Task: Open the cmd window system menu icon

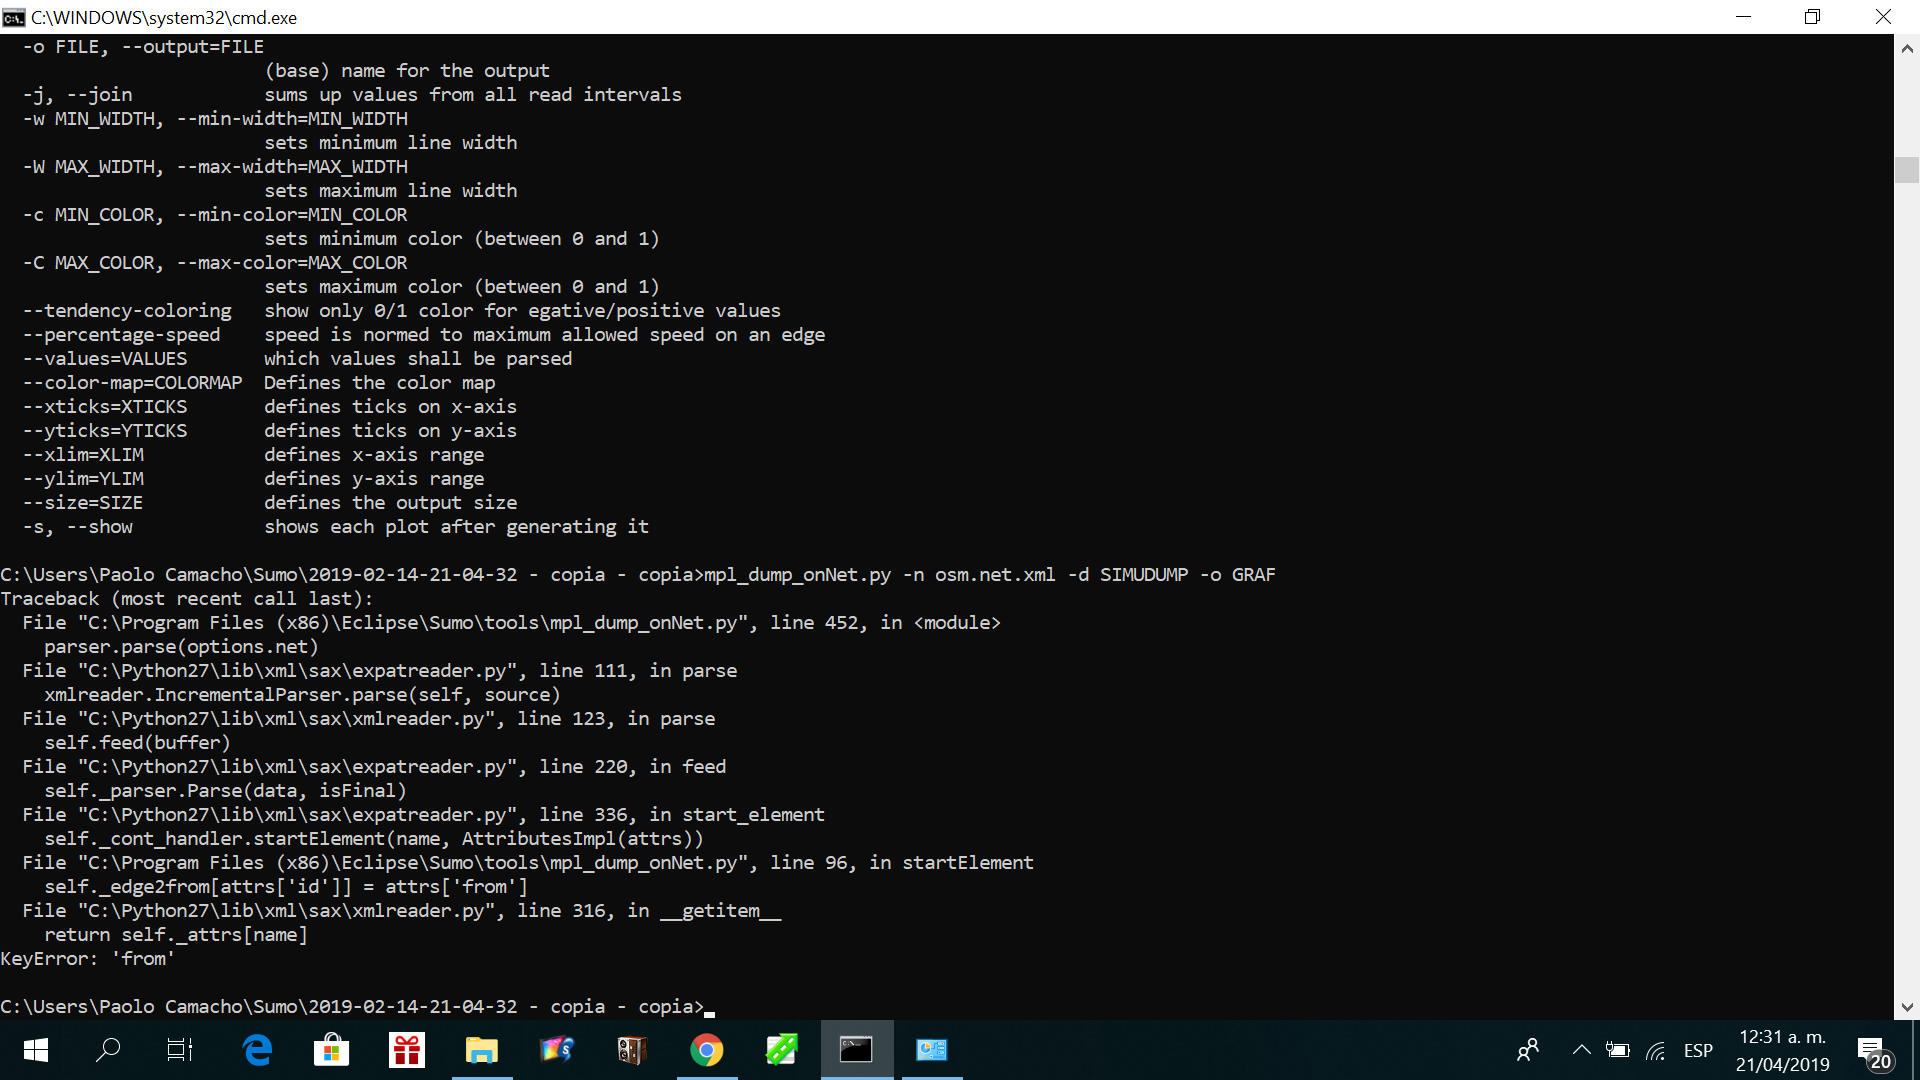Action: 14,17
